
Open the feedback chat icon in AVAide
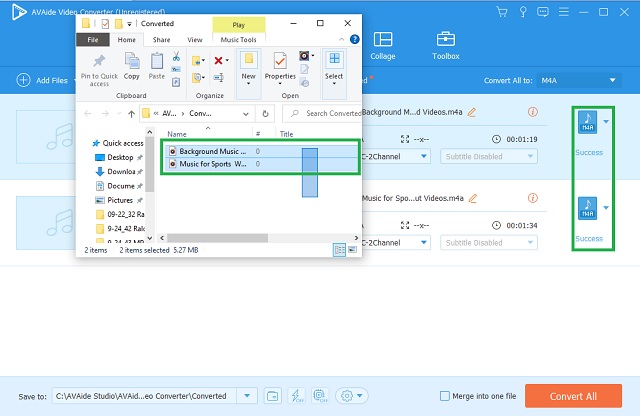pyautogui.click(x=542, y=12)
